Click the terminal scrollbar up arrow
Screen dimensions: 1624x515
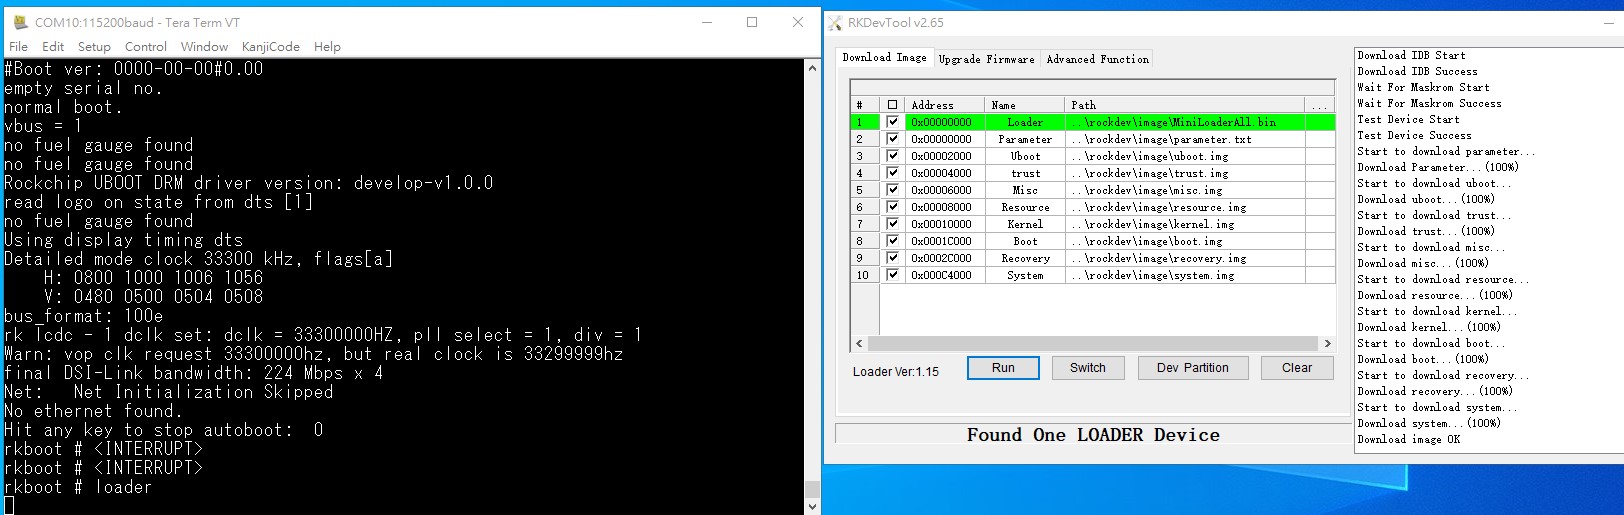pyautogui.click(x=812, y=69)
